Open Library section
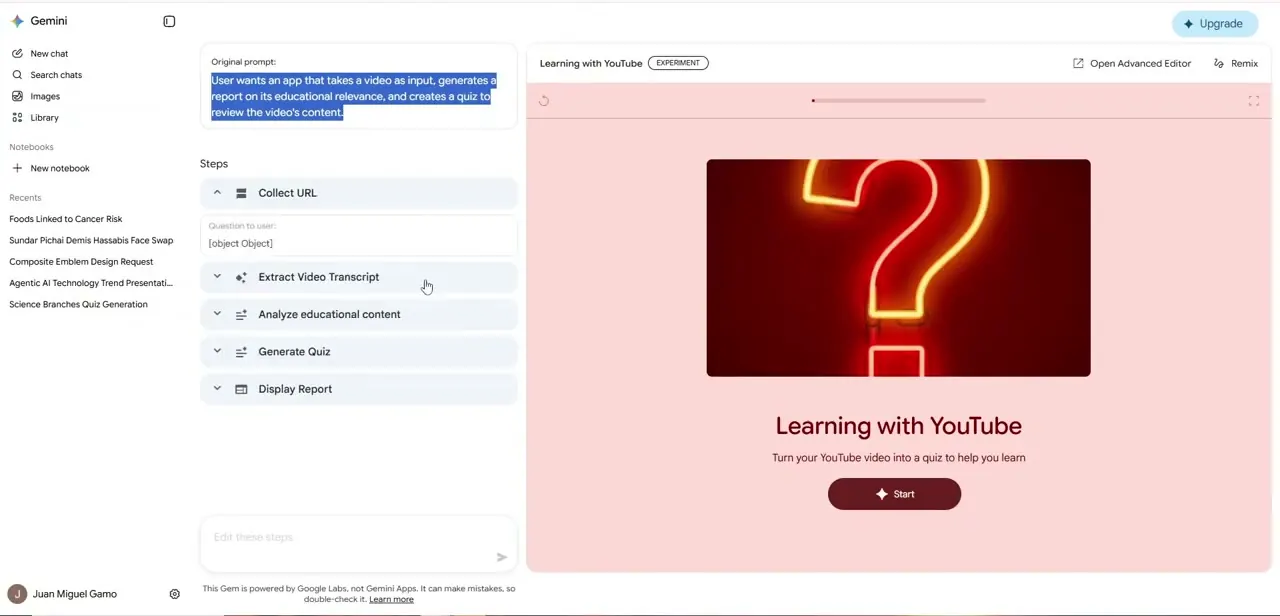This screenshot has height=616, width=1280. pos(44,118)
